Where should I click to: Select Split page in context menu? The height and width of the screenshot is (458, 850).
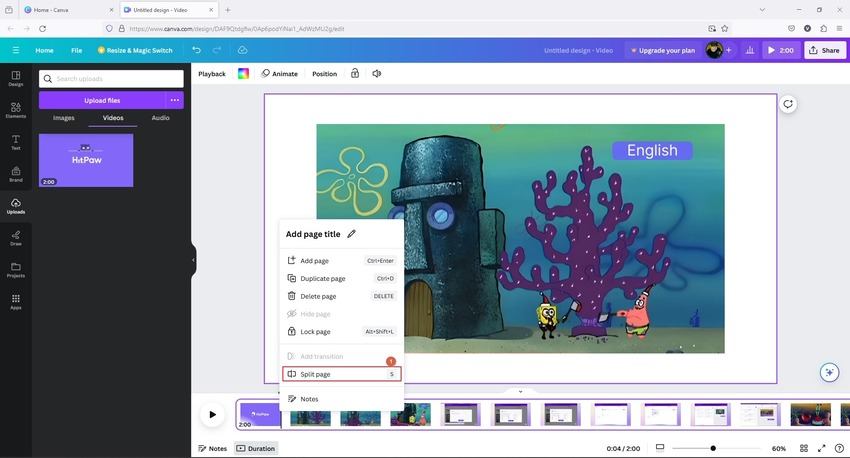342,374
